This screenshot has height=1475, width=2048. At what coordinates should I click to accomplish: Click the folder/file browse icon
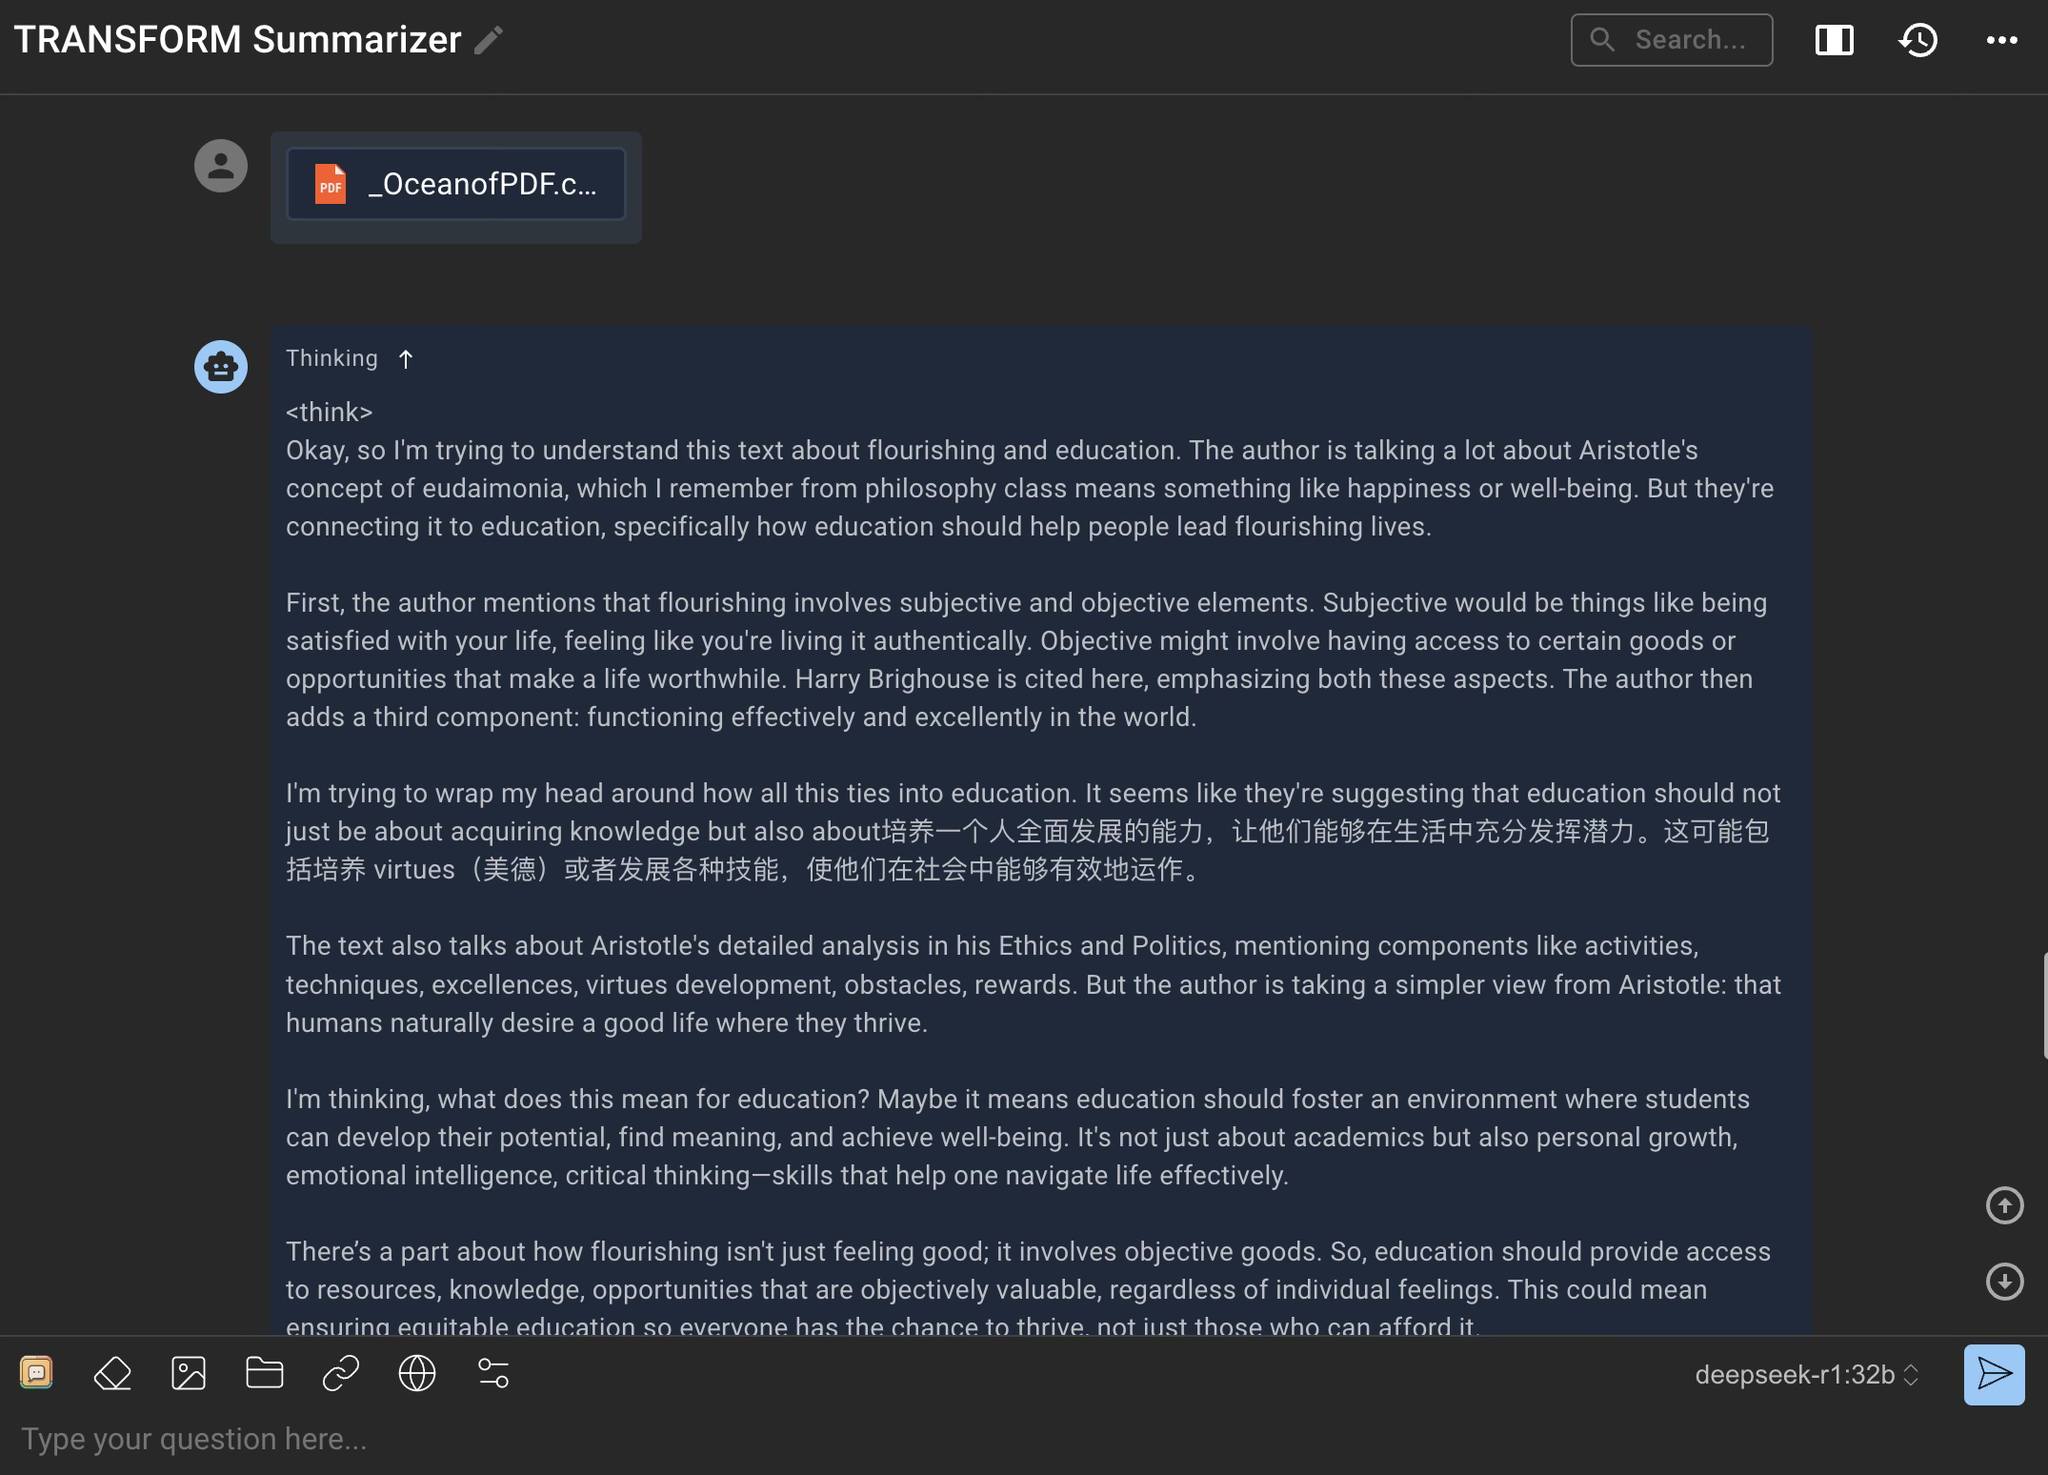click(264, 1373)
